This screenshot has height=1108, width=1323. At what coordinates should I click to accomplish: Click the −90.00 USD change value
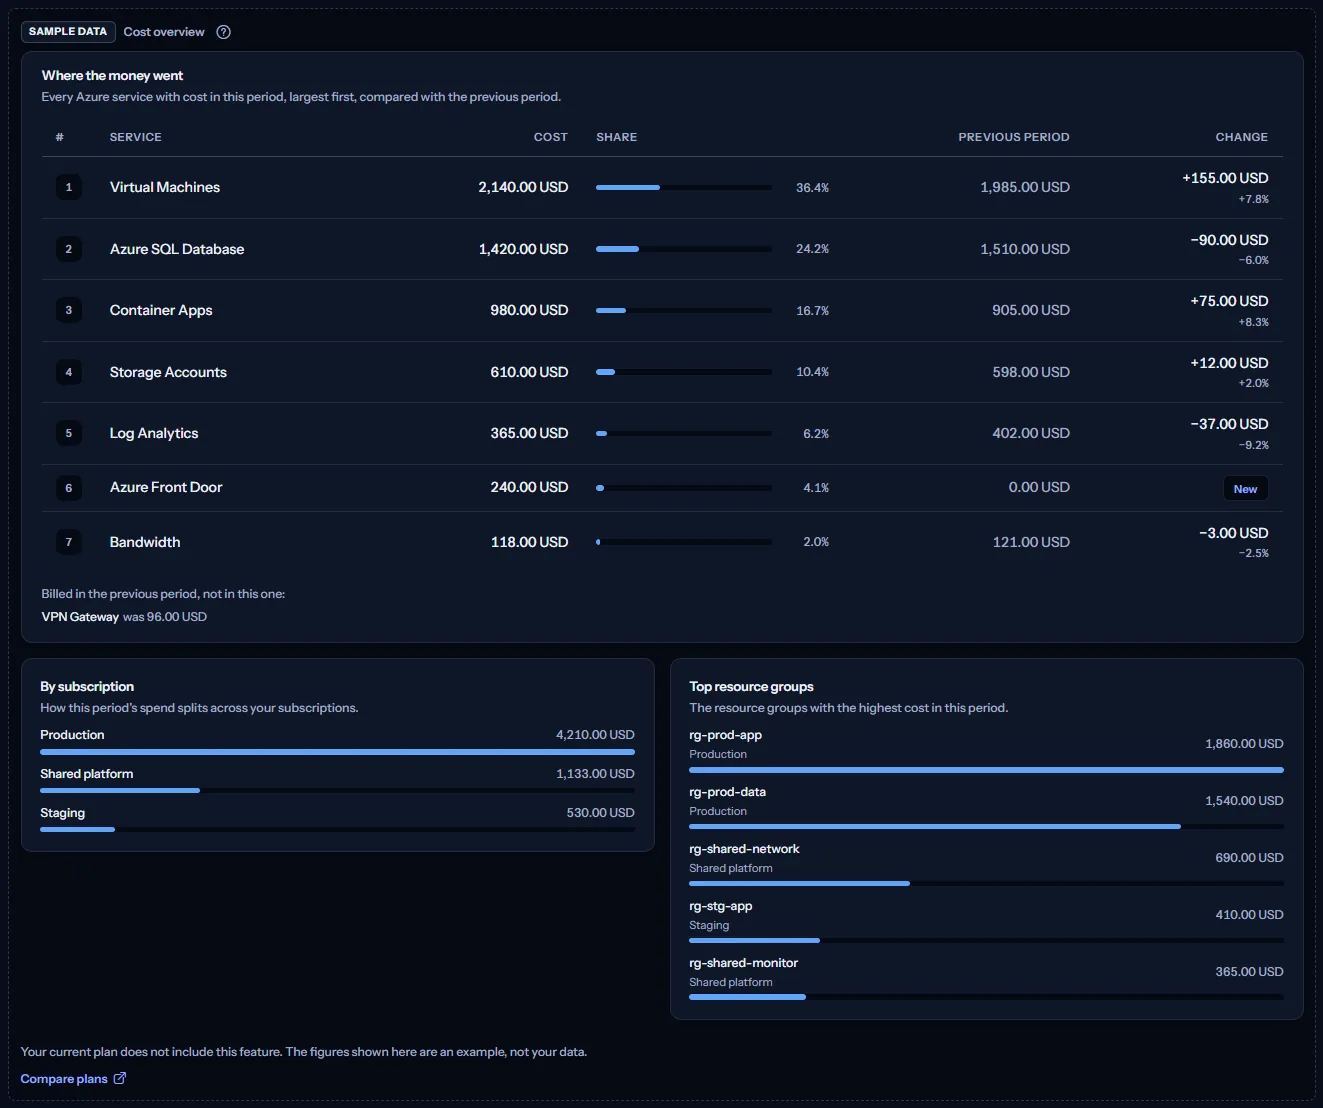(1229, 240)
